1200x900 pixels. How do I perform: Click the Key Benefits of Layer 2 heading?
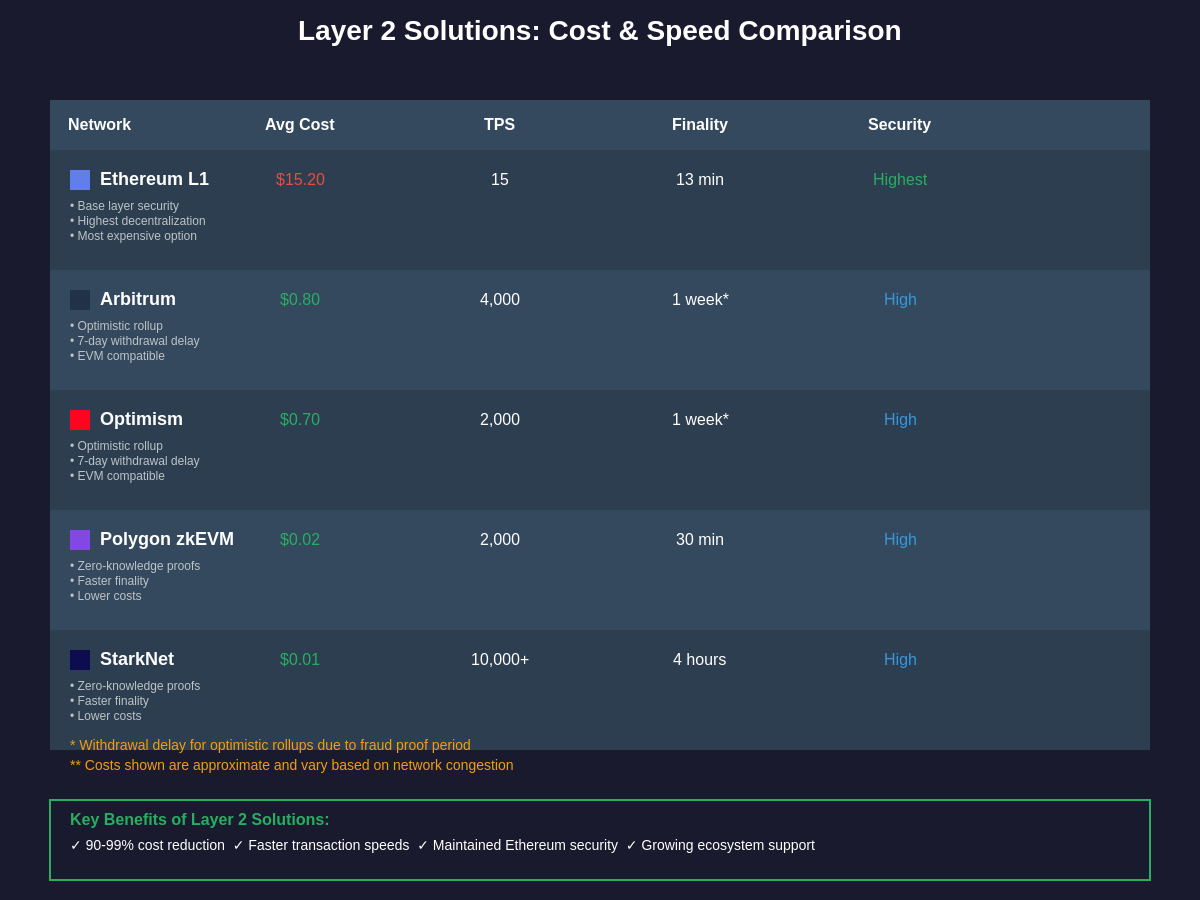[x=200, y=820]
